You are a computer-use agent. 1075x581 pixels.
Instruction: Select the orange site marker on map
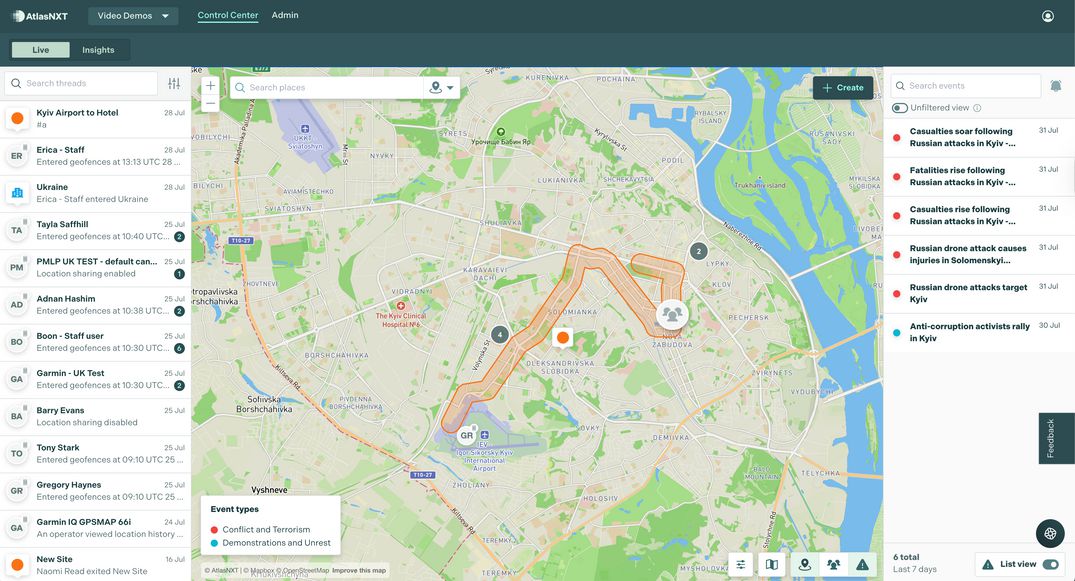[x=563, y=337]
